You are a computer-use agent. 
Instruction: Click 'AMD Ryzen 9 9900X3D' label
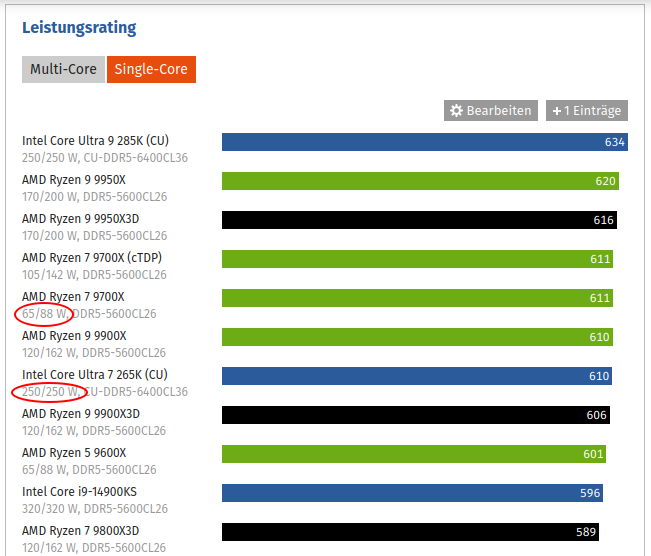click(81, 414)
